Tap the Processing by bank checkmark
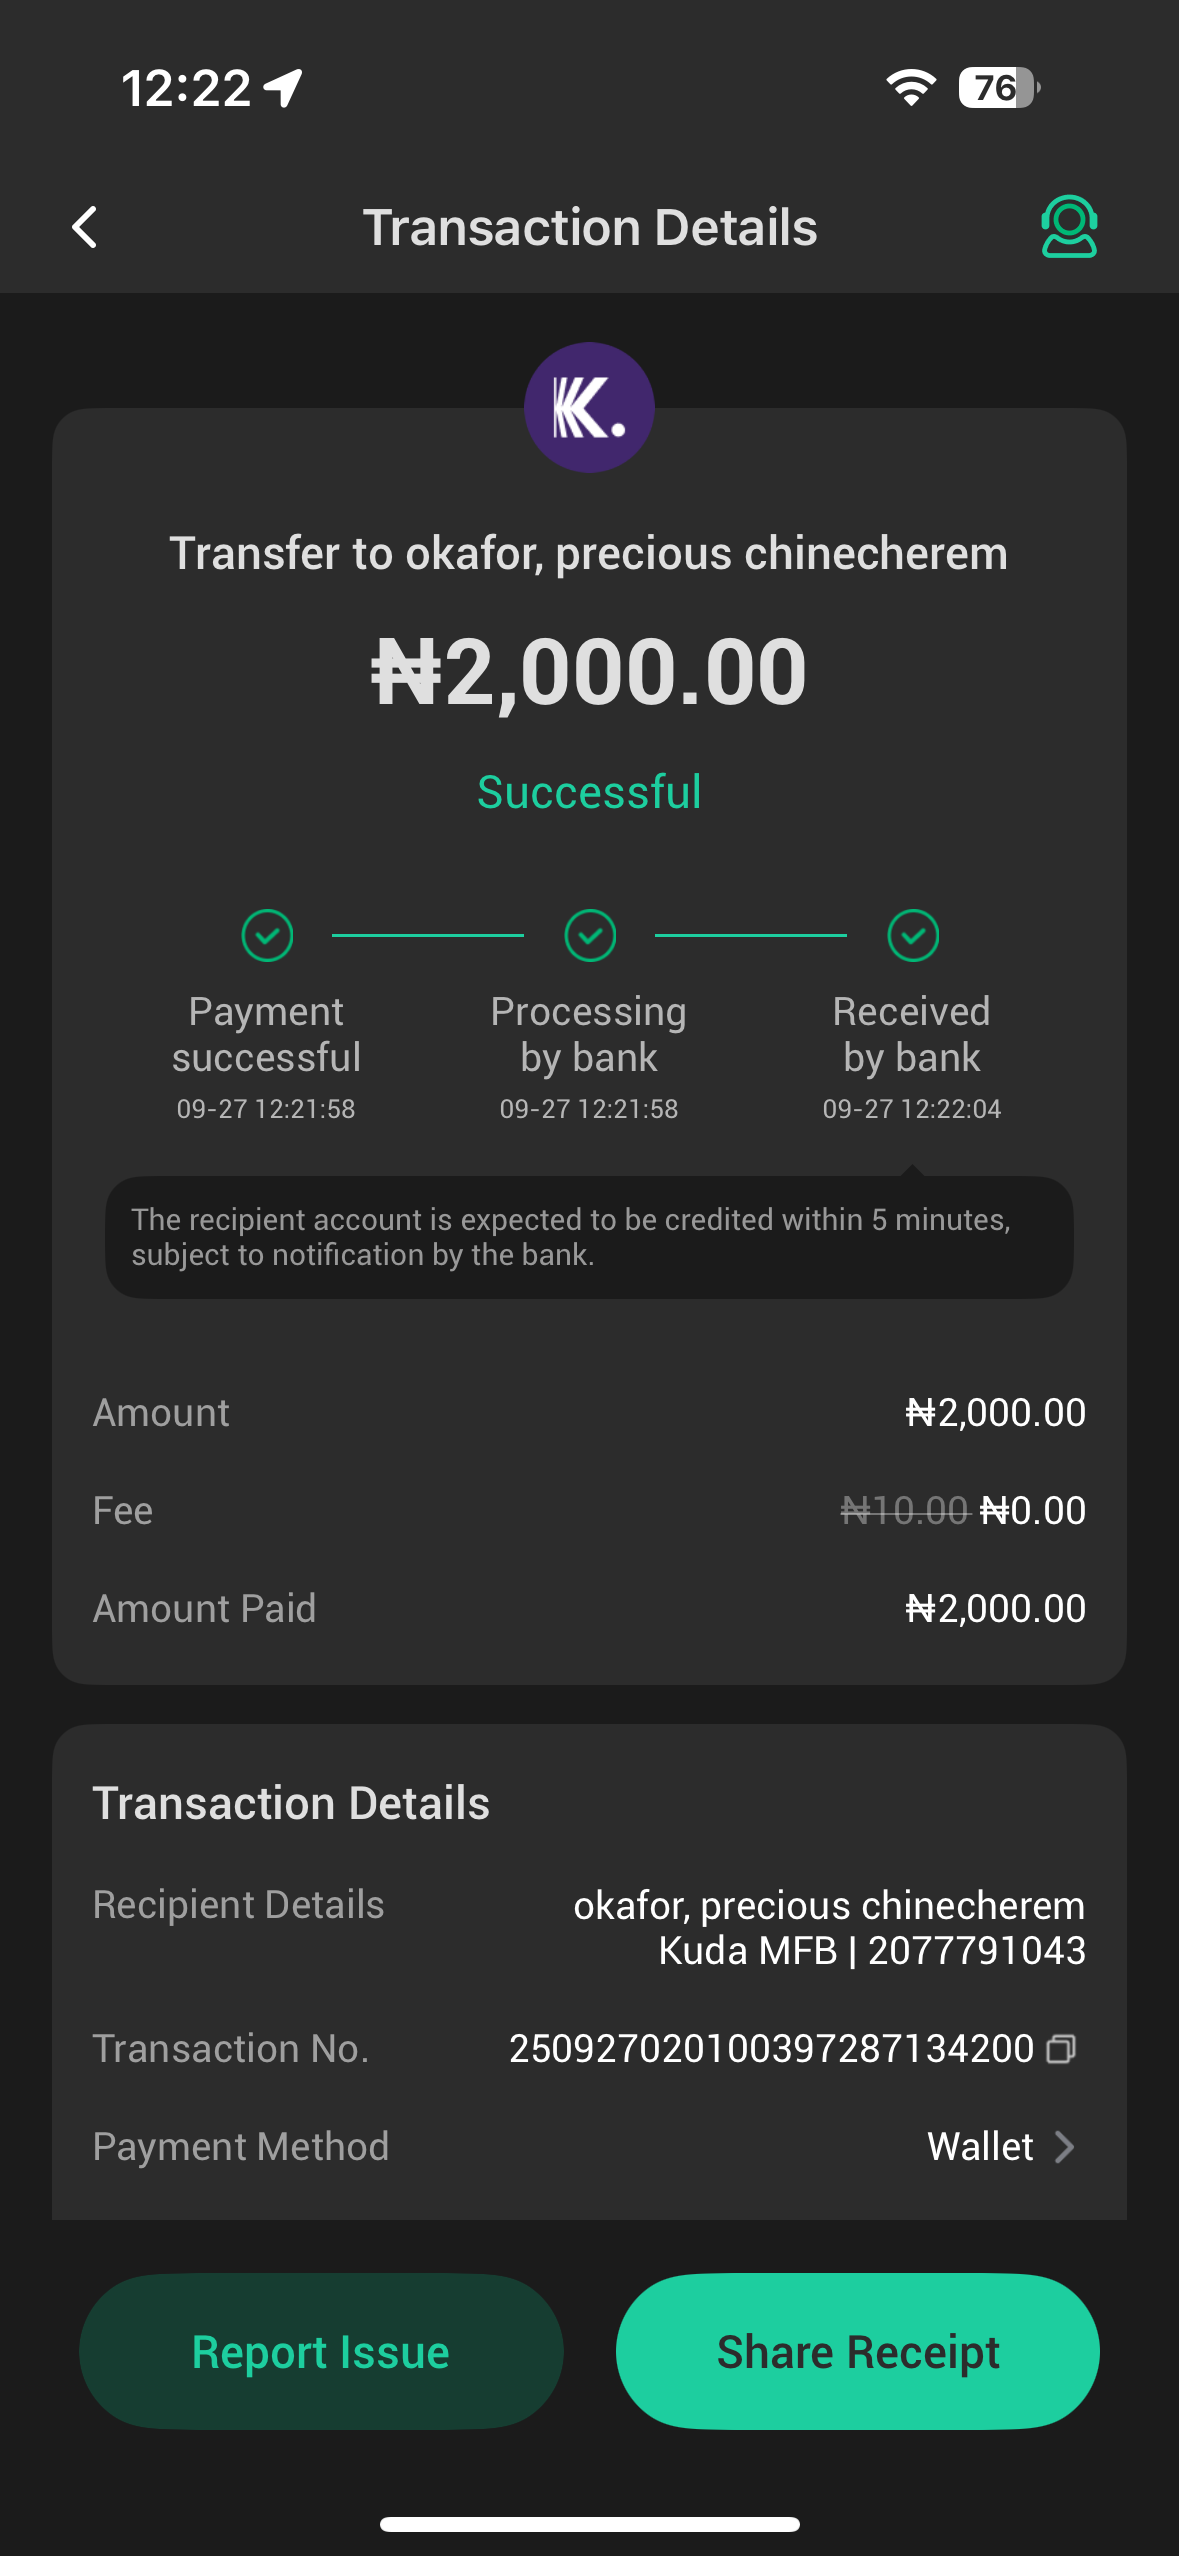The image size is (1179, 2556). 590,936
